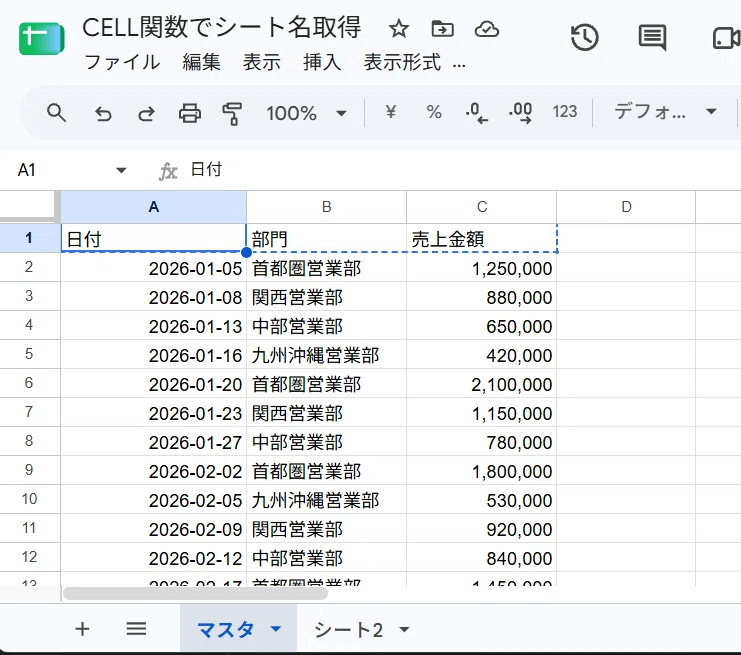Undo the last action

click(x=103, y=113)
